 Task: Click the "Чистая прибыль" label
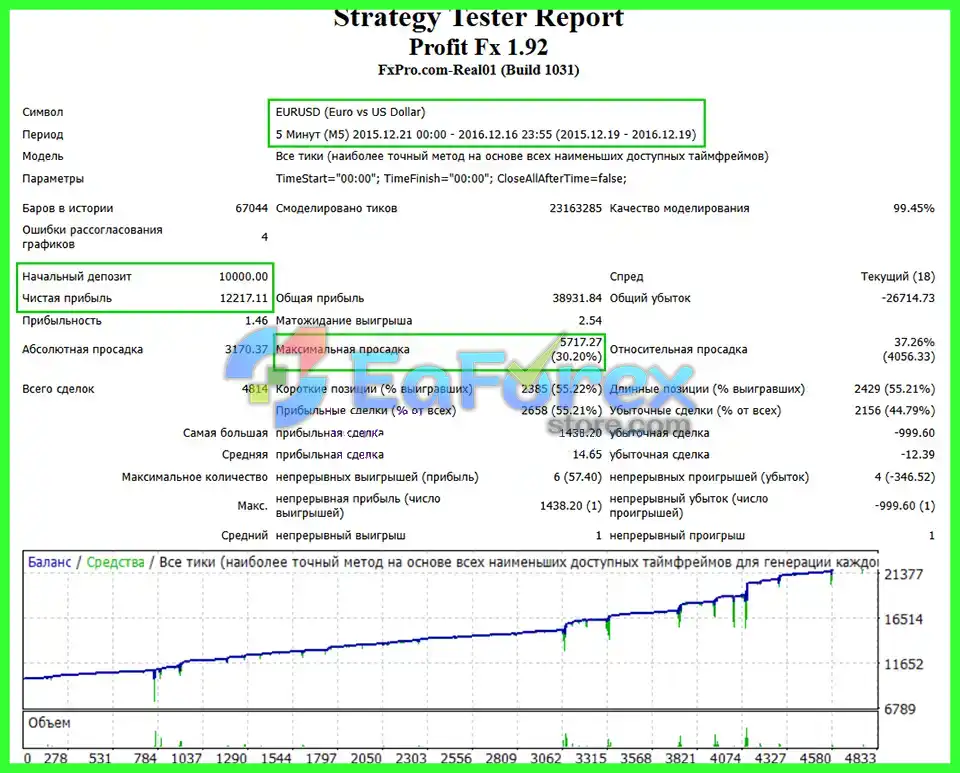pos(67,299)
